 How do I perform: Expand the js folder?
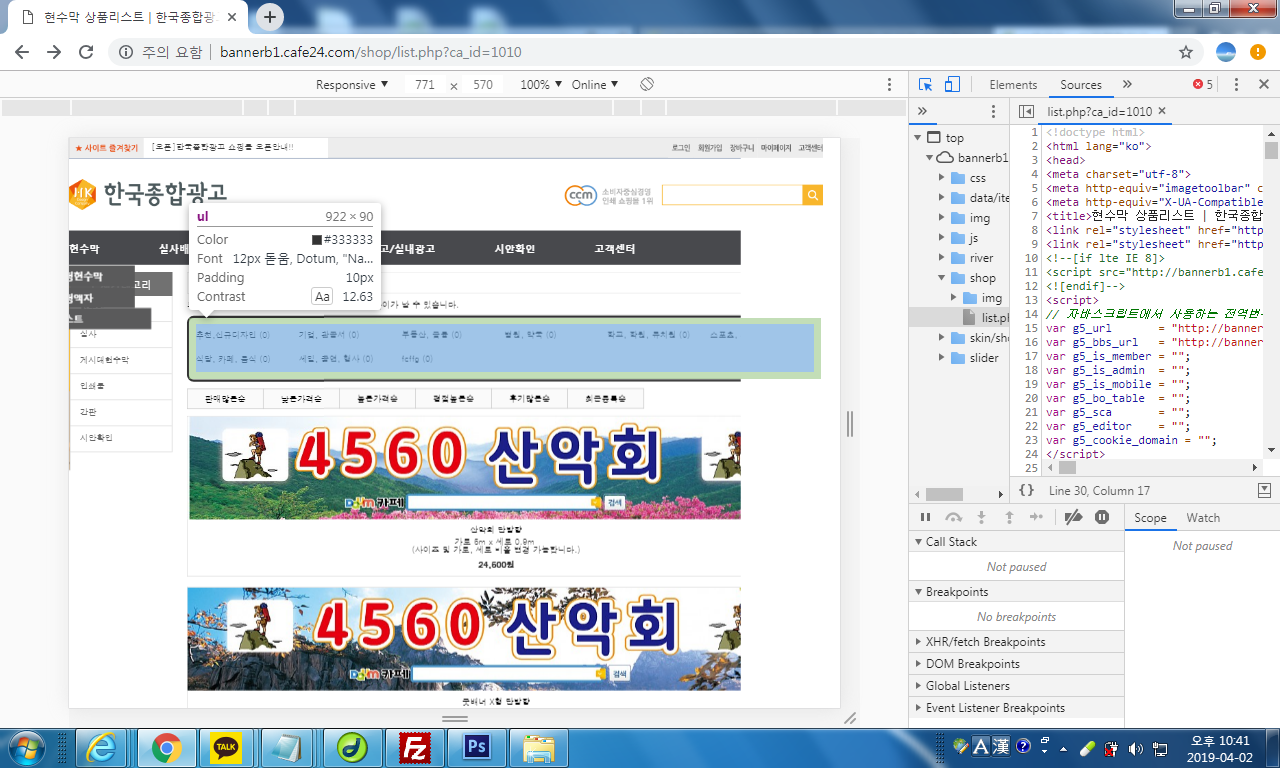pos(941,238)
